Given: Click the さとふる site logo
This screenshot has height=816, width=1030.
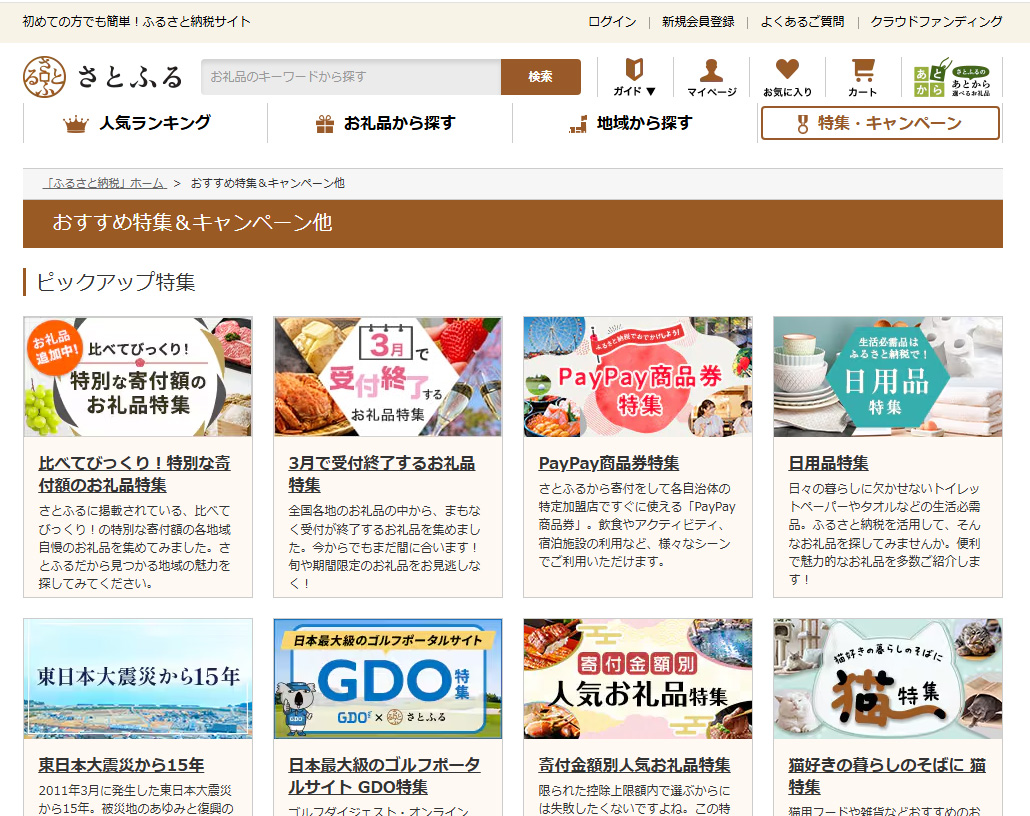Looking at the screenshot, I should 103,77.
